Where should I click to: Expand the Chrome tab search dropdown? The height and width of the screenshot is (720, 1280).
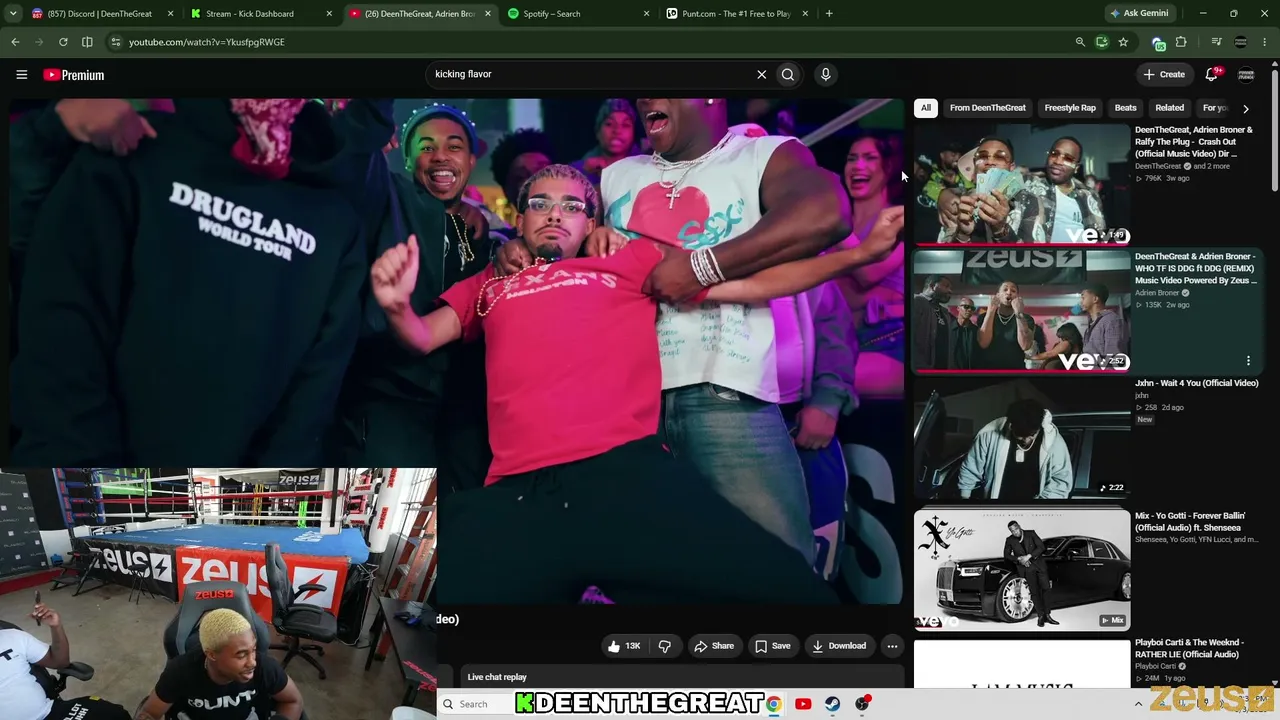[x=13, y=14]
